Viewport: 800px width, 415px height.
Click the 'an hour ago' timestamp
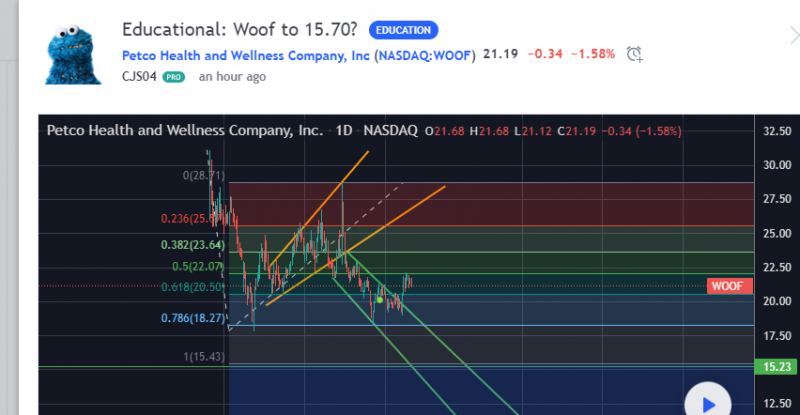231,77
